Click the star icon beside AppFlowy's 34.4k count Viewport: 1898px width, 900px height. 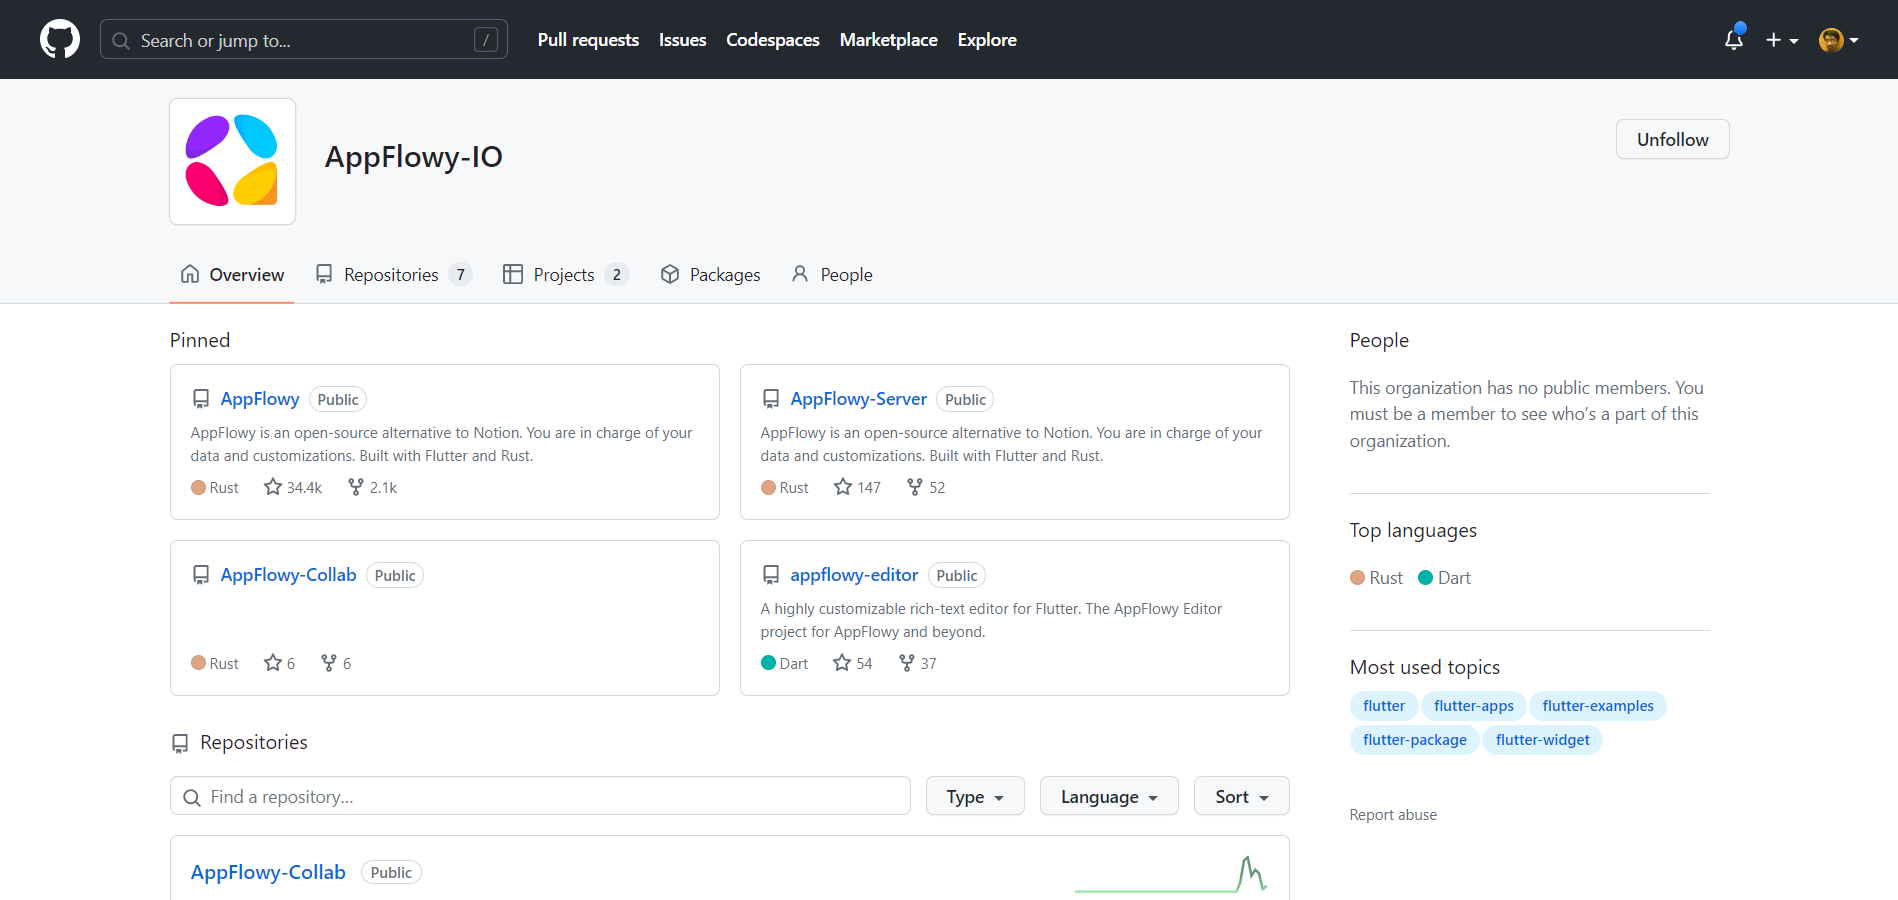point(271,487)
